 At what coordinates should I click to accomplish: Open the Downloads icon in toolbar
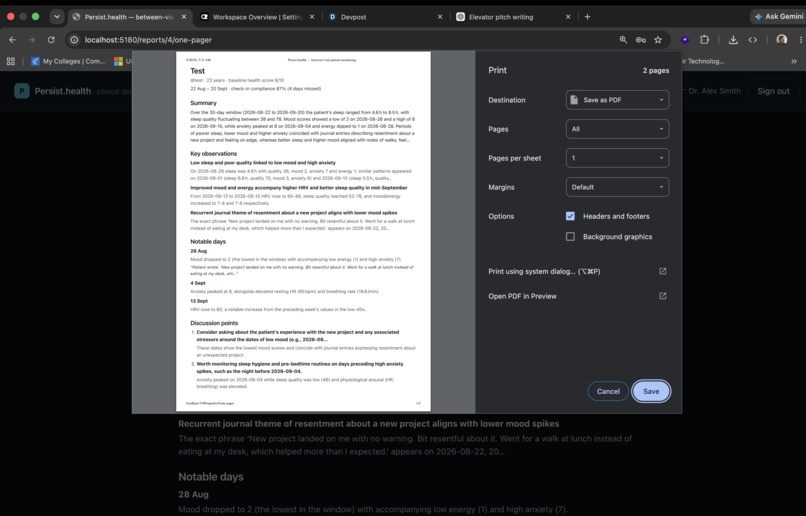click(733, 40)
